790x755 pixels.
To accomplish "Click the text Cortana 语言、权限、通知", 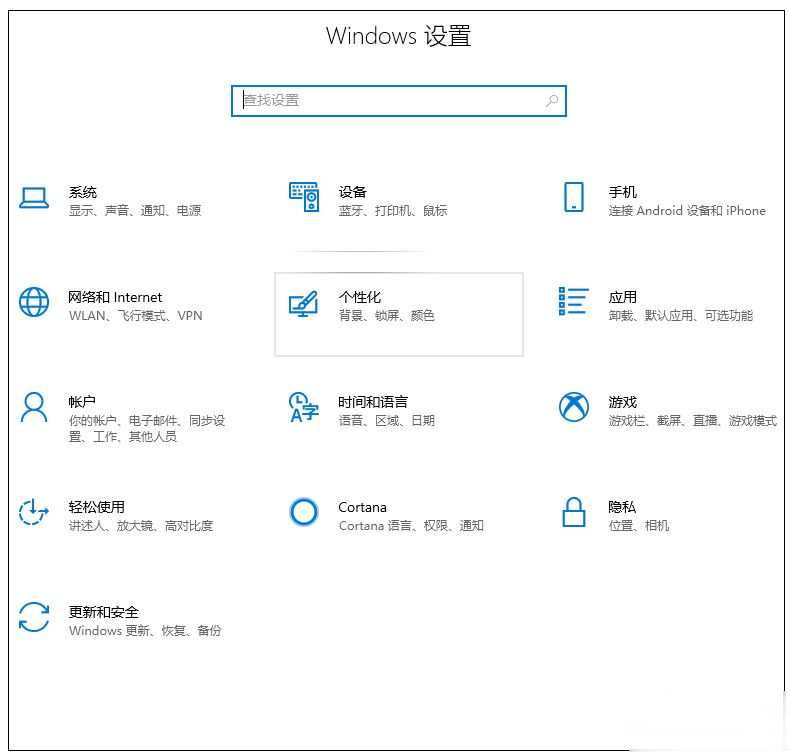I will pyautogui.click(x=411, y=526).
